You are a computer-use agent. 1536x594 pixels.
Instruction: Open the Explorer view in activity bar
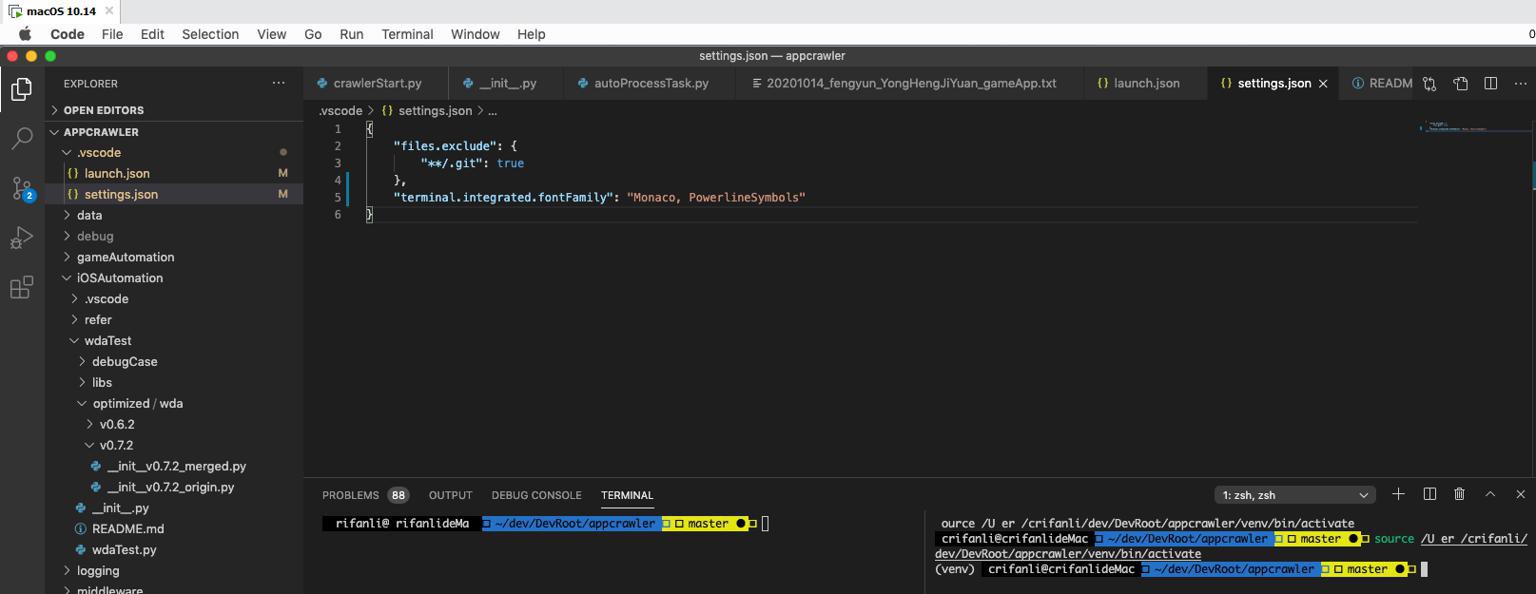point(21,89)
